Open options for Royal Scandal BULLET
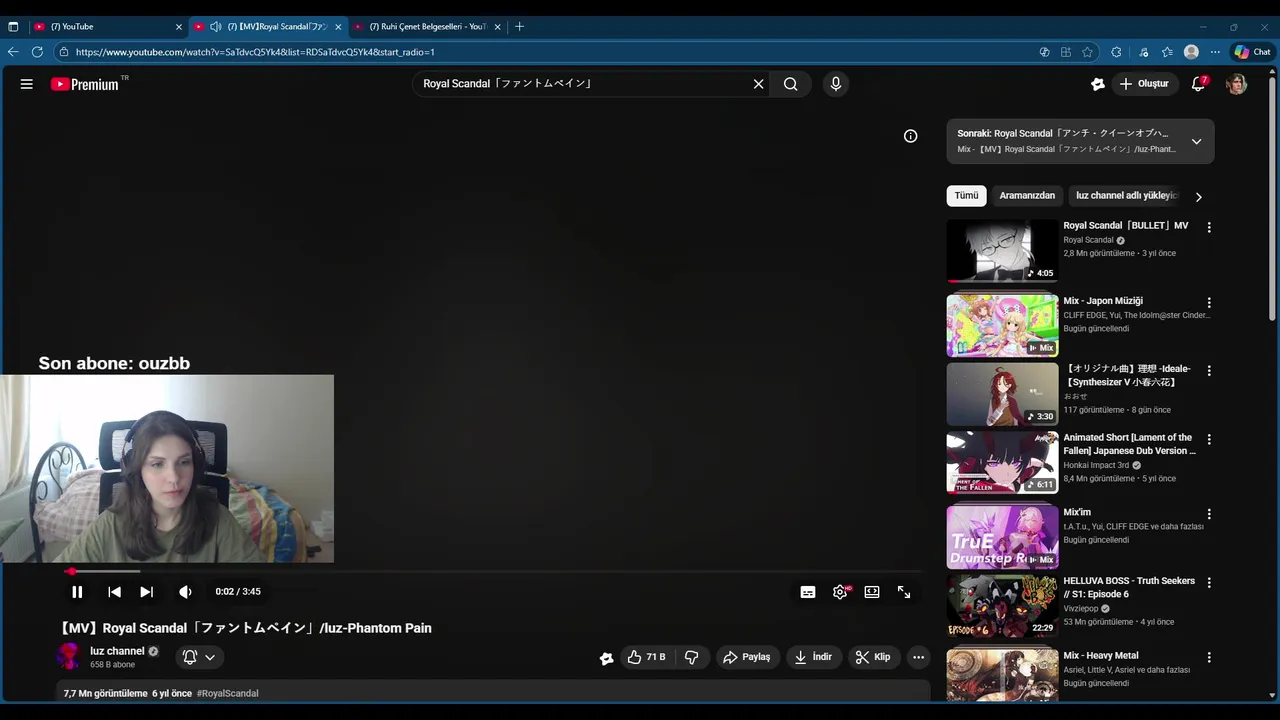Viewport: 1280px width, 720px height. 1209,228
